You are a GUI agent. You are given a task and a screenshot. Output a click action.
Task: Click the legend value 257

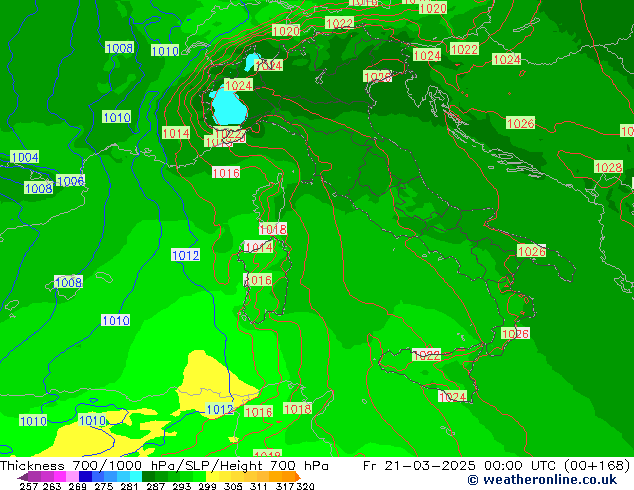pos(29,486)
